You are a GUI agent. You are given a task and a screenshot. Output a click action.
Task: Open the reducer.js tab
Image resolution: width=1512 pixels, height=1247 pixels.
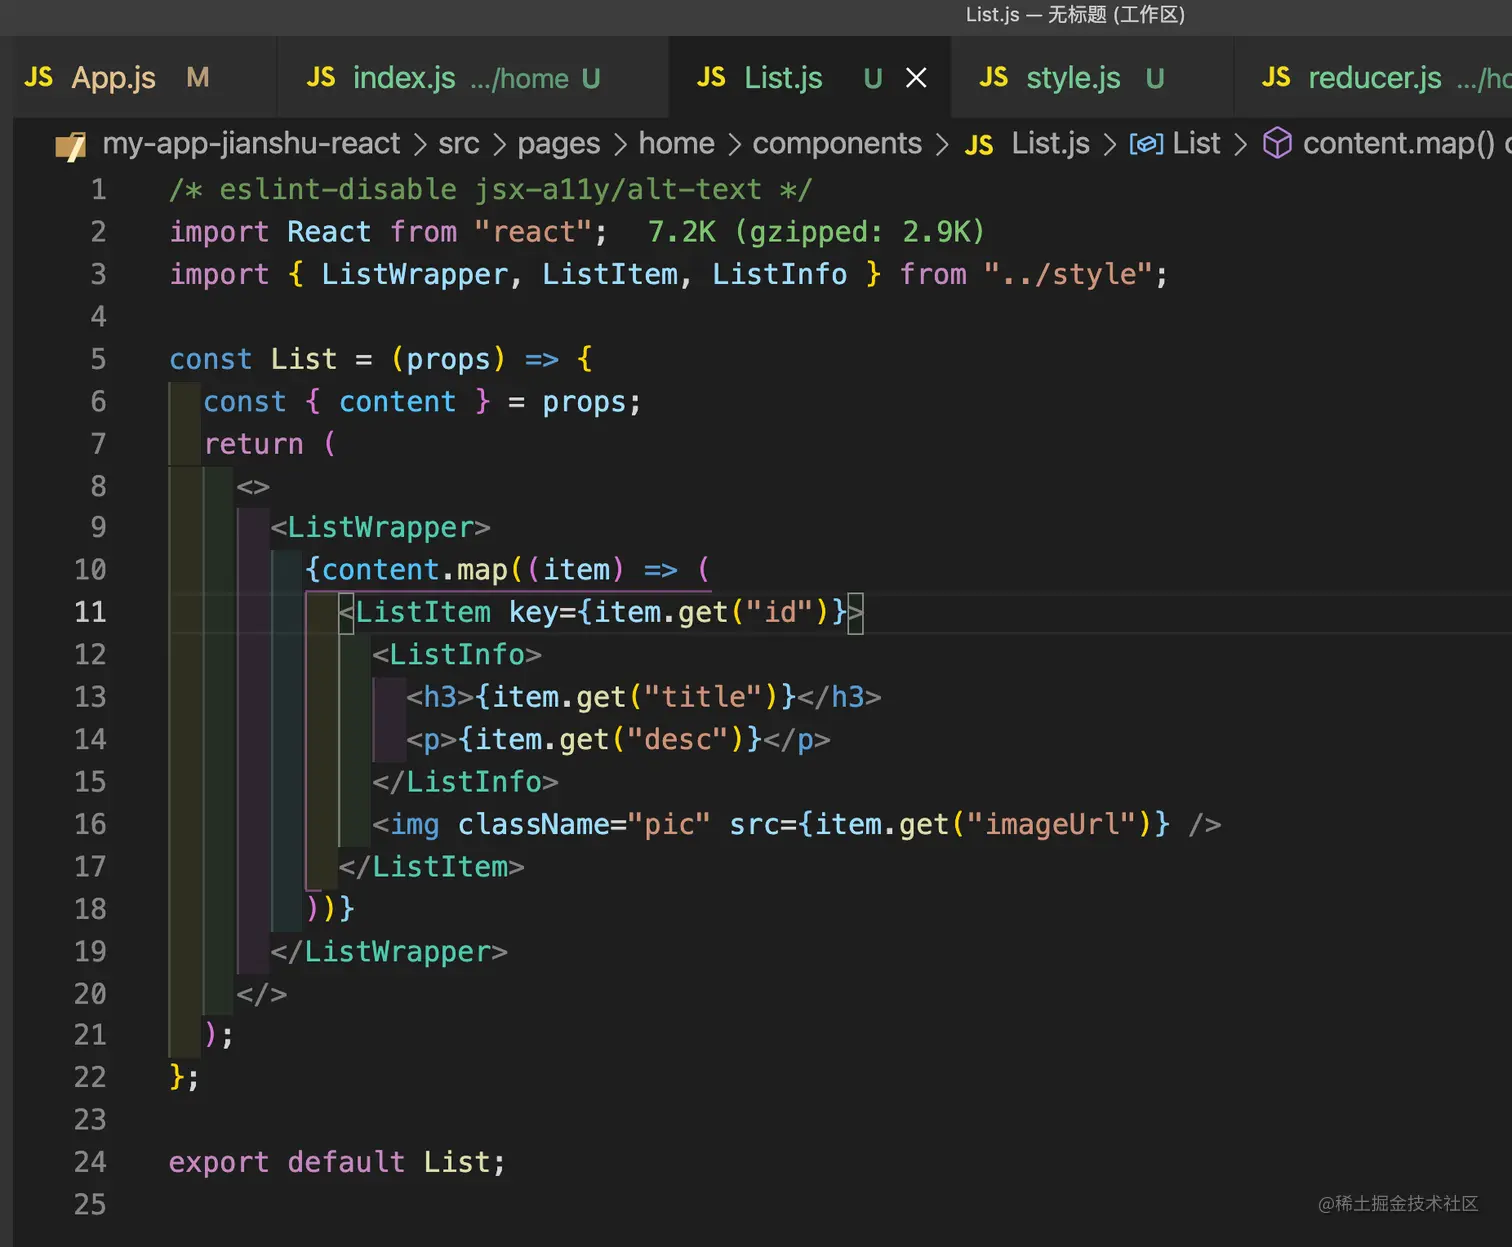(x=1373, y=78)
